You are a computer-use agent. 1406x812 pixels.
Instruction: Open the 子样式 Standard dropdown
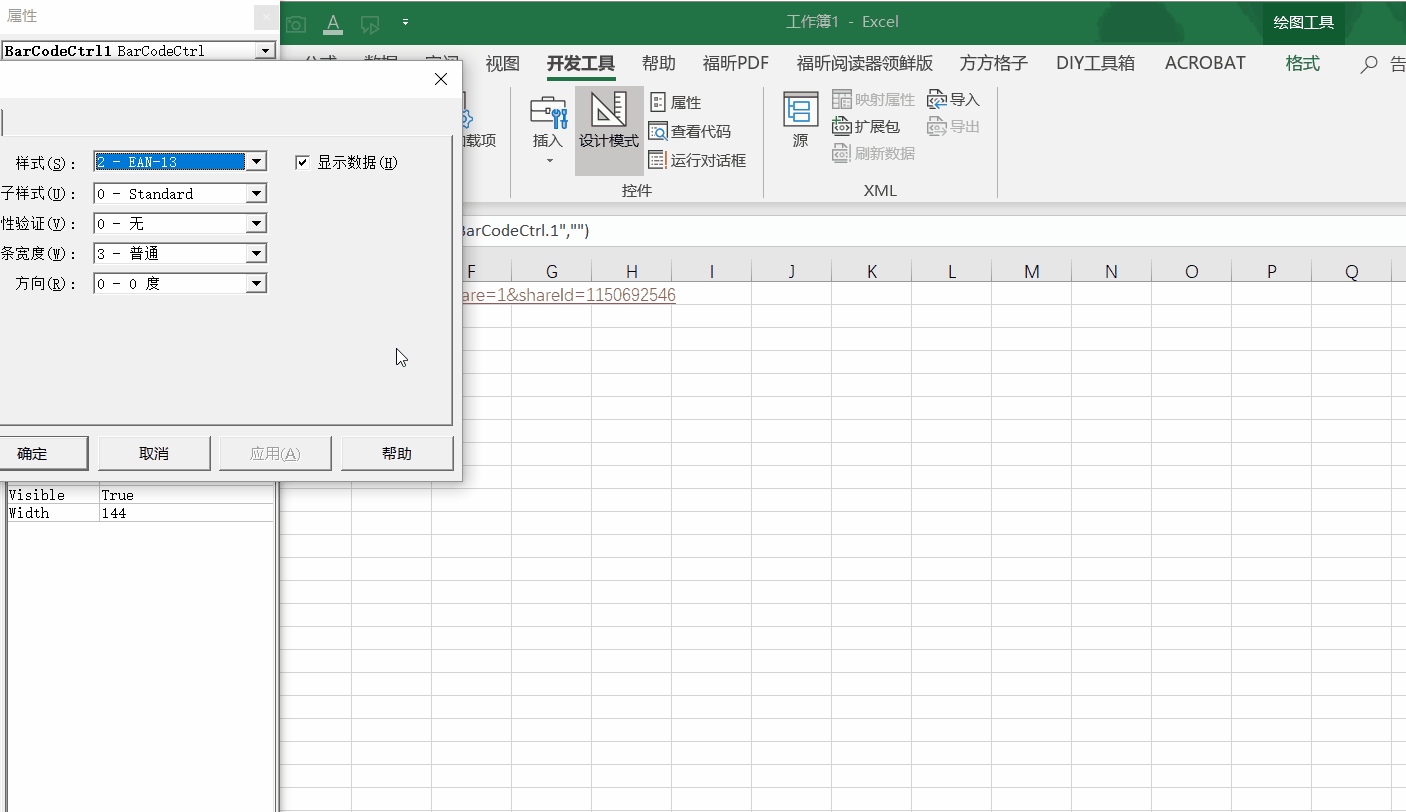pyautogui.click(x=257, y=194)
